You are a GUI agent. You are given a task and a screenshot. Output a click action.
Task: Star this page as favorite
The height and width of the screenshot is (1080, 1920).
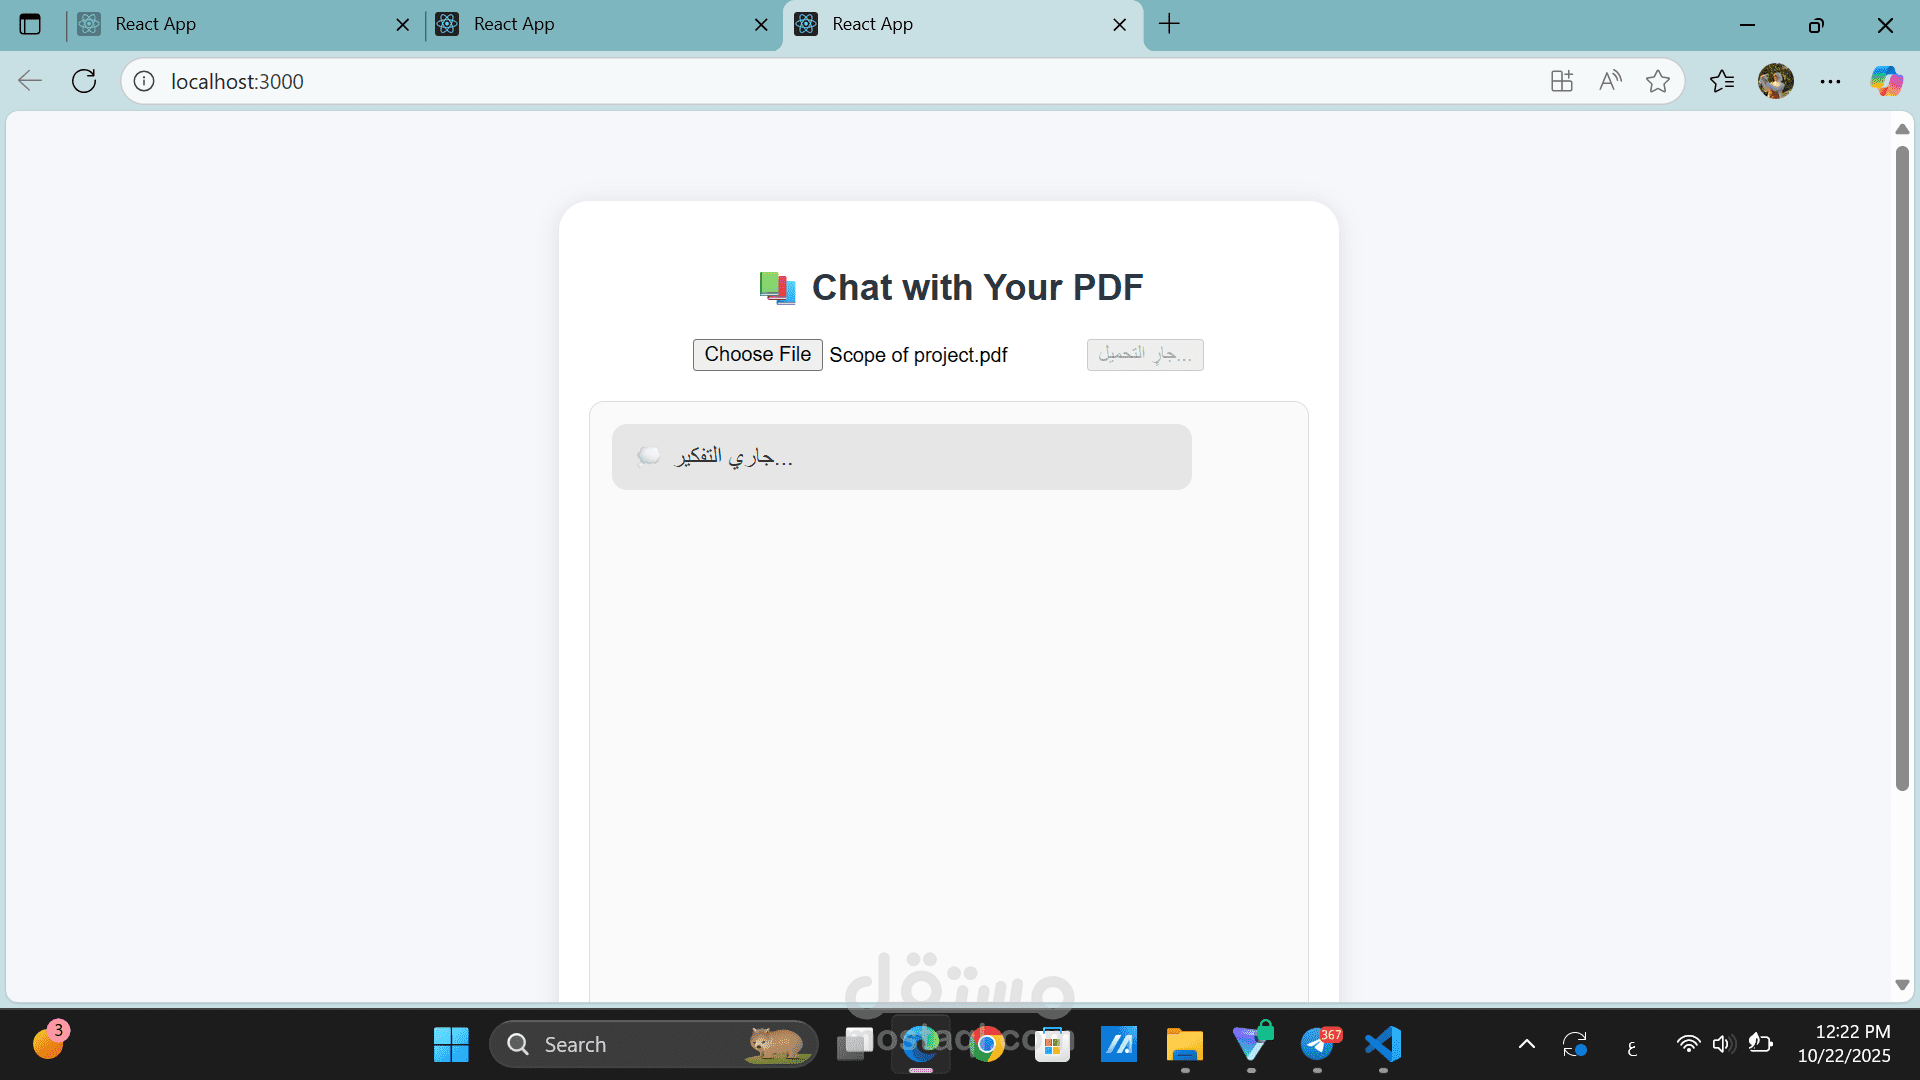click(x=1658, y=81)
